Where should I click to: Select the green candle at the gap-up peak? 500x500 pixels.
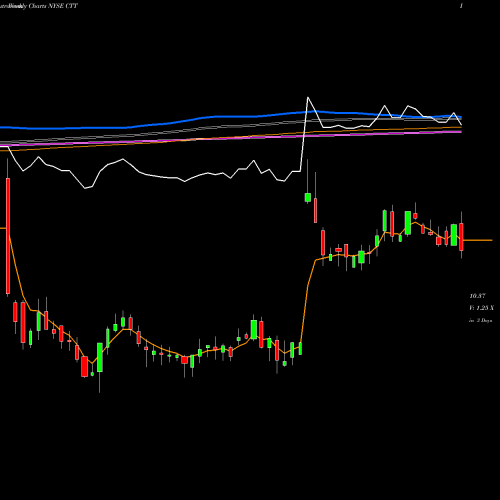[x=308, y=197]
